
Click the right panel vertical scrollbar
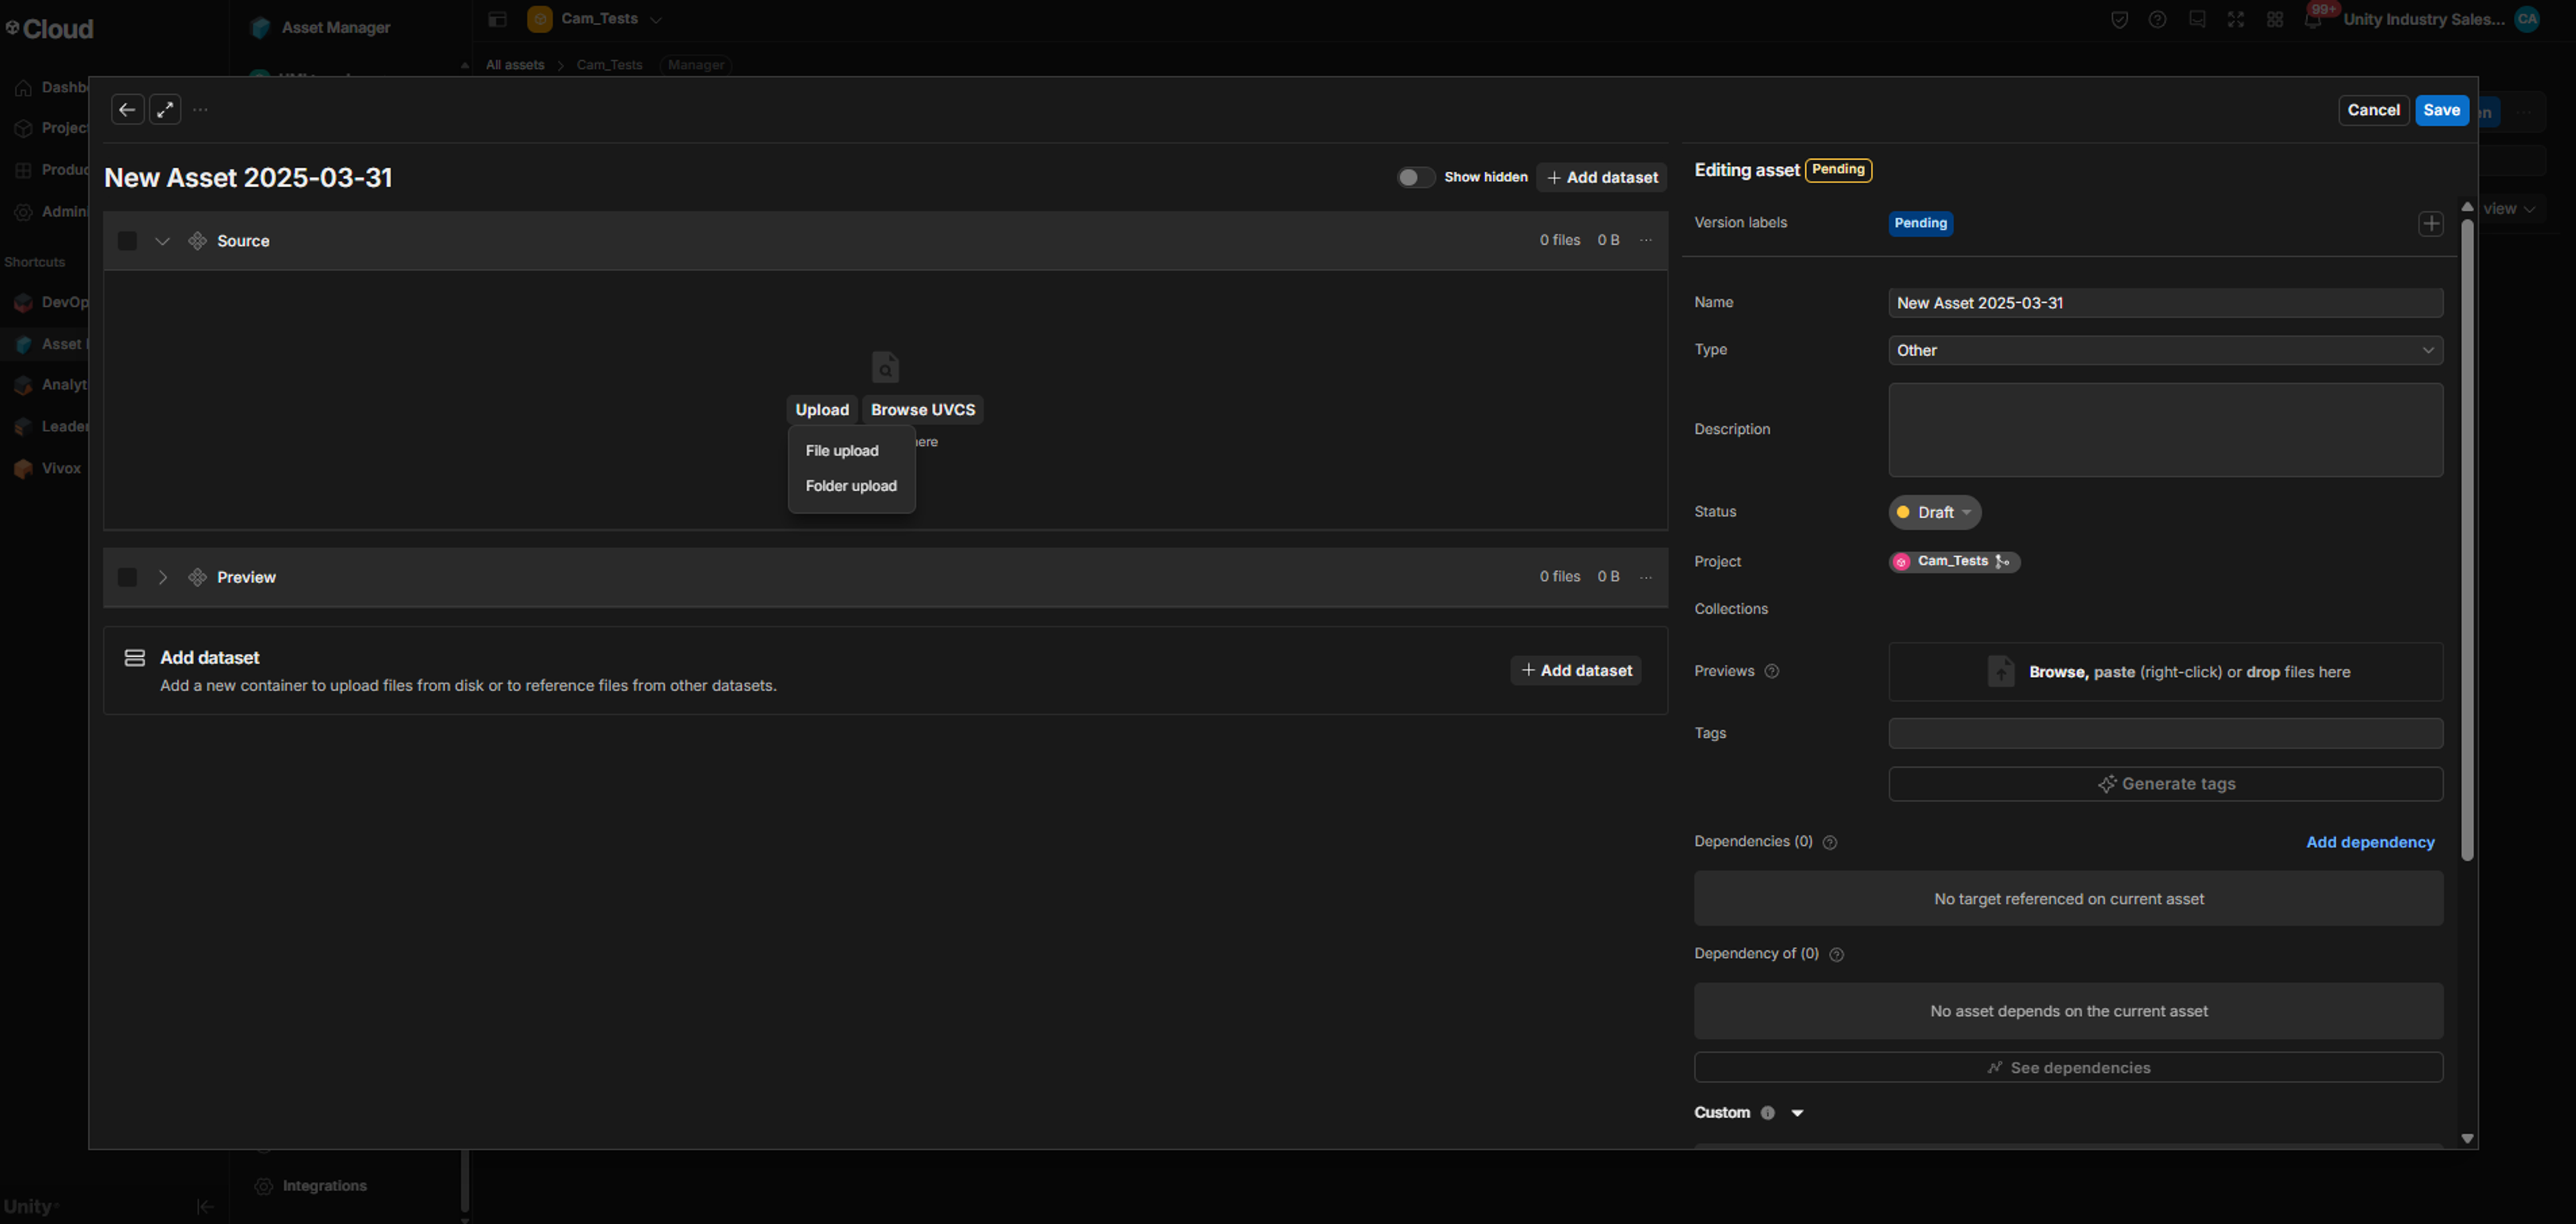click(2466, 540)
